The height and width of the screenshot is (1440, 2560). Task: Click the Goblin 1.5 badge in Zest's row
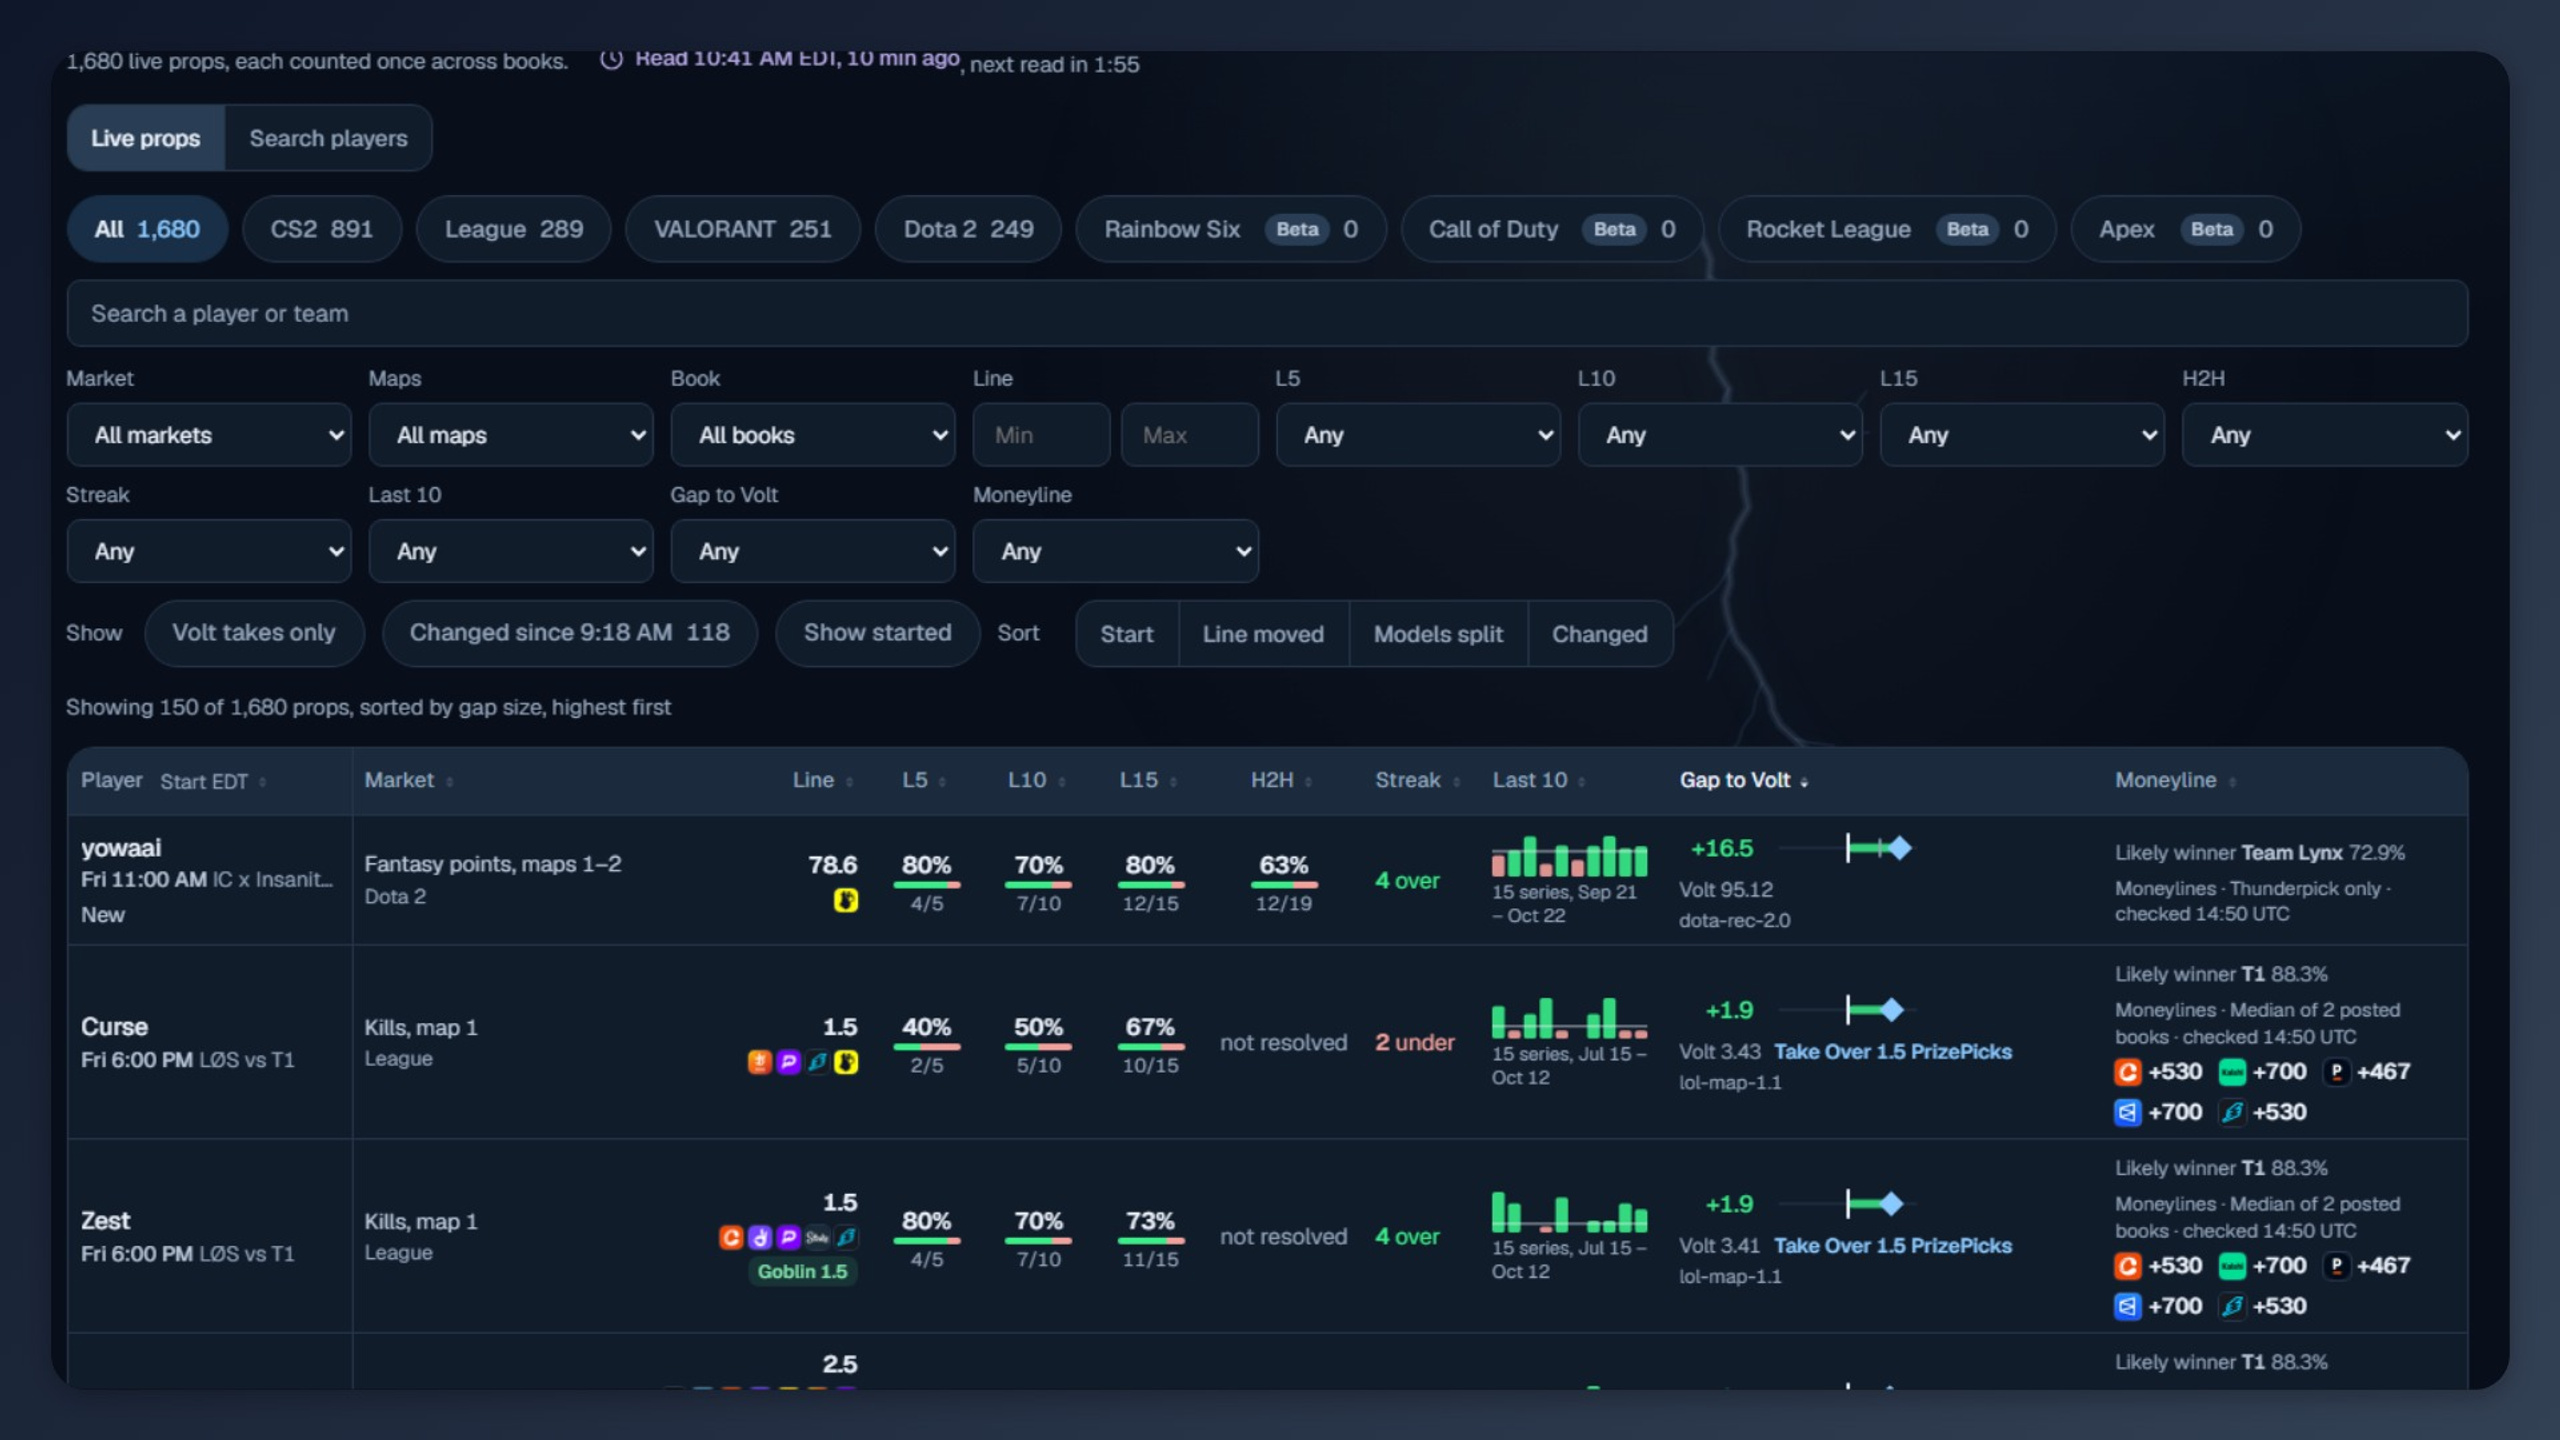pos(802,1272)
